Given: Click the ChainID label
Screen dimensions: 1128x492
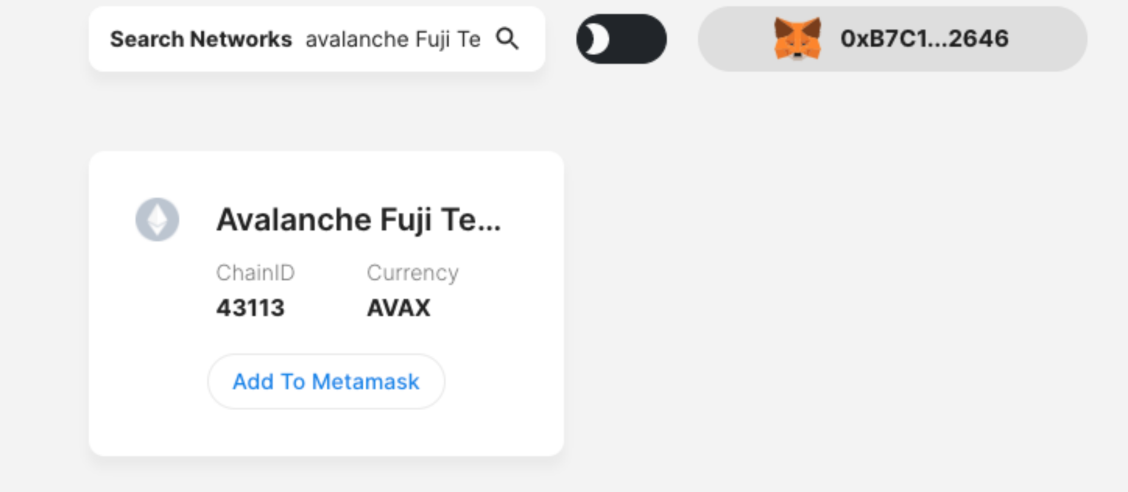Looking at the screenshot, I should 255,273.
